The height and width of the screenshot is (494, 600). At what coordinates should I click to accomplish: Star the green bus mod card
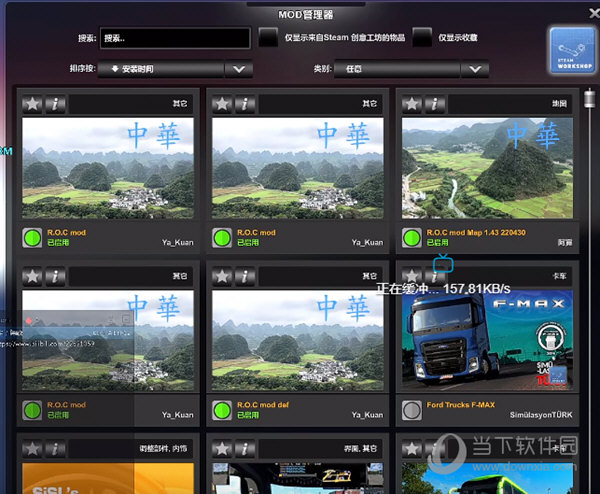pyautogui.click(x=412, y=449)
